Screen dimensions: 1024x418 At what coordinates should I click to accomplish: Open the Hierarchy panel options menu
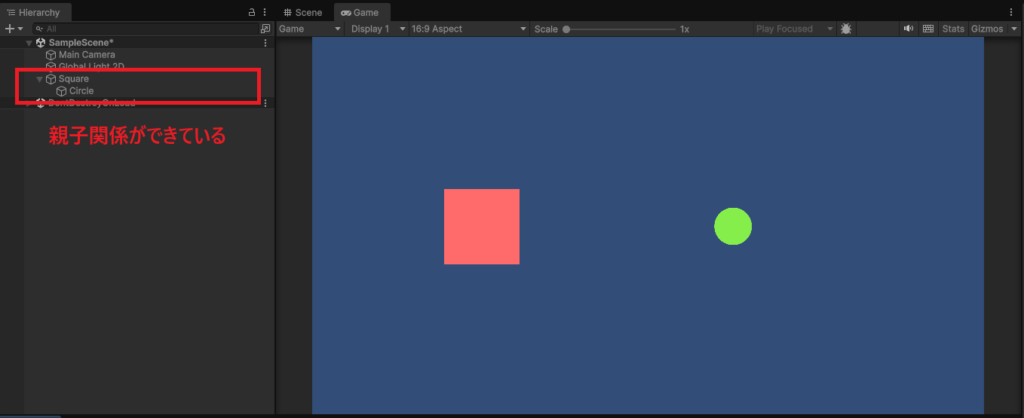click(265, 12)
